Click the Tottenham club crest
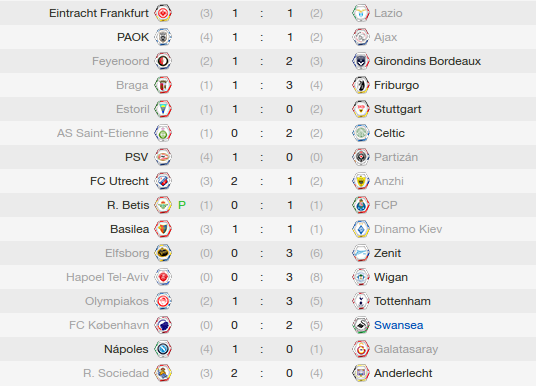The image size is (536, 386). click(361, 301)
